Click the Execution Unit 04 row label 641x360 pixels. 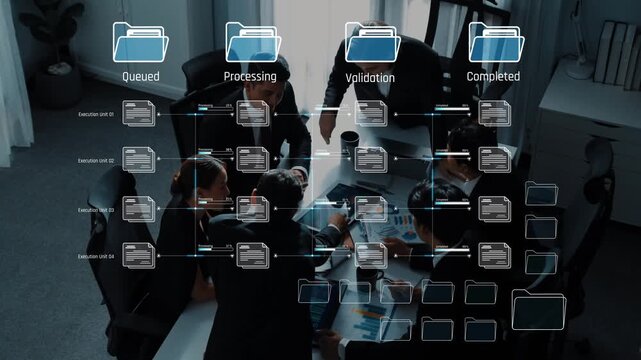96,257
